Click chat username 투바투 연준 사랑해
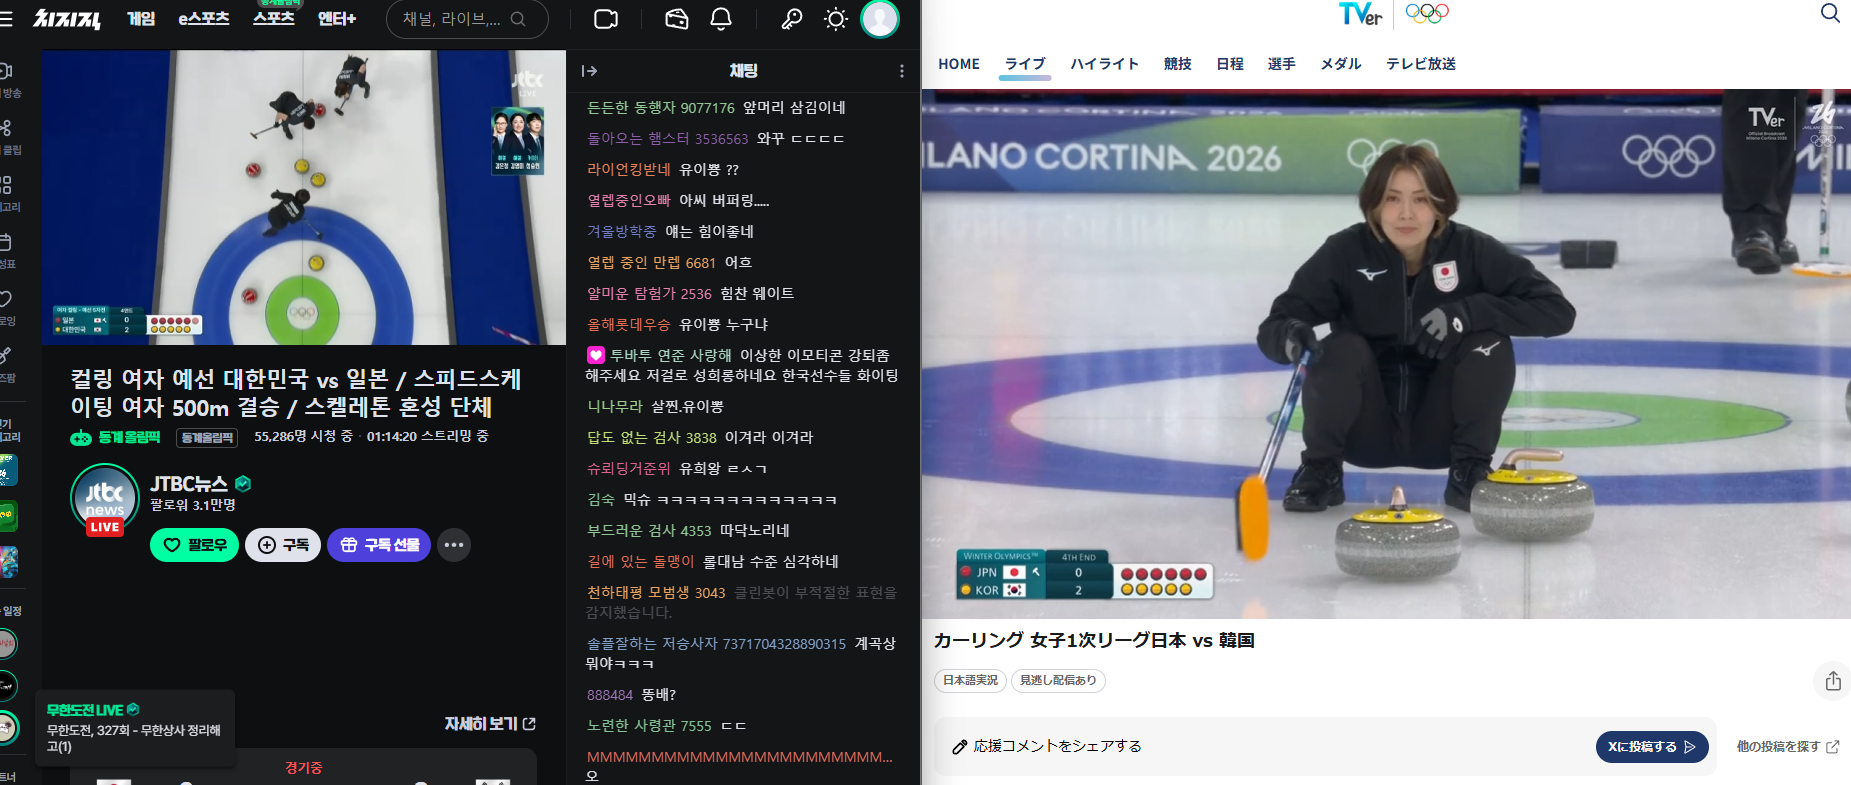This screenshot has height=785, width=1851. pos(671,355)
